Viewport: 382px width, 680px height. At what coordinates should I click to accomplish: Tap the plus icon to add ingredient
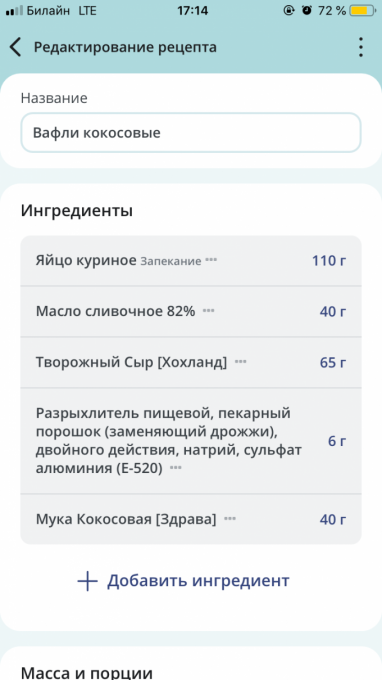(x=88, y=581)
